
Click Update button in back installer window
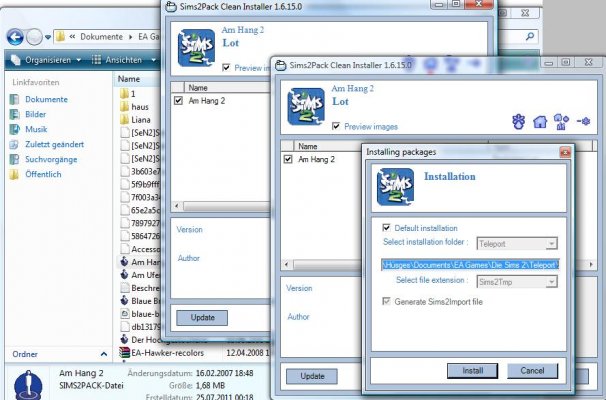coord(202,317)
